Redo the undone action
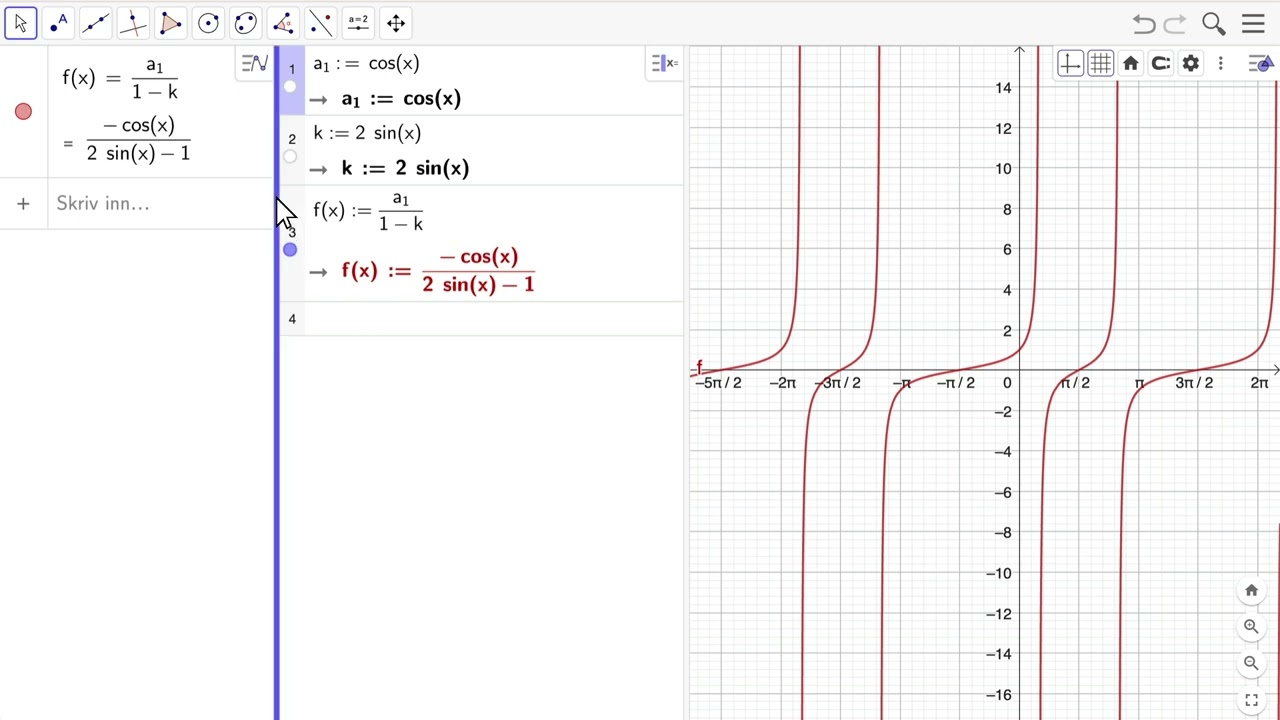The height and width of the screenshot is (720, 1280). coord(1176,24)
